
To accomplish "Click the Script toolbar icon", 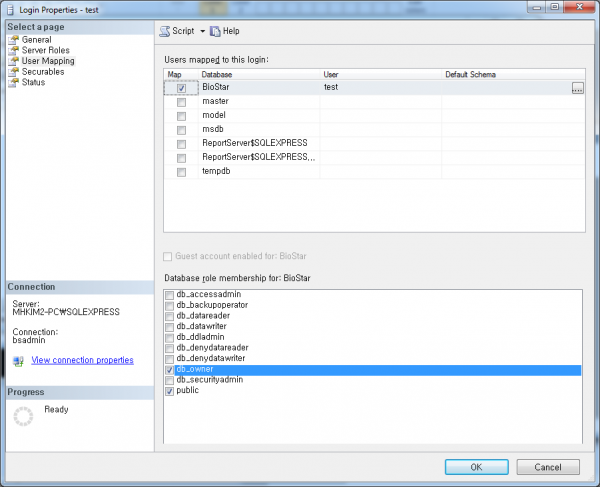I will 166,31.
